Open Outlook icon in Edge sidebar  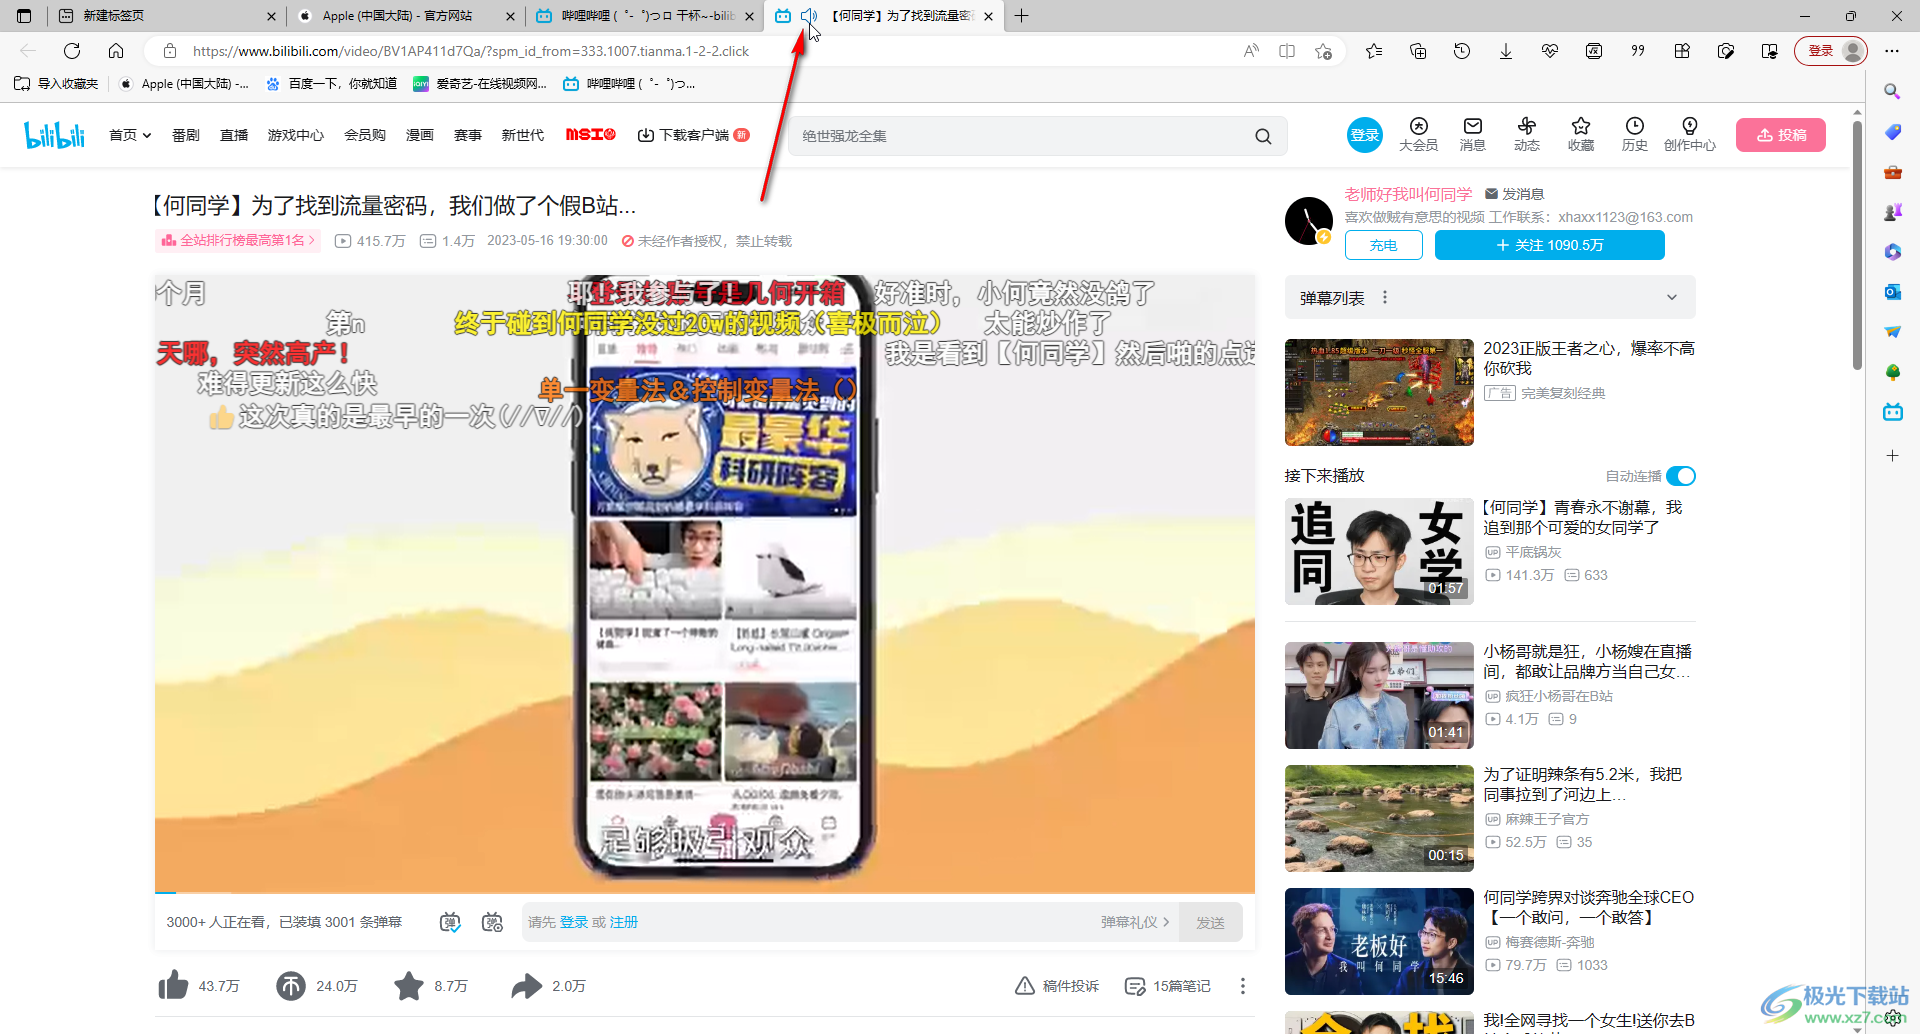[x=1892, y=292]
